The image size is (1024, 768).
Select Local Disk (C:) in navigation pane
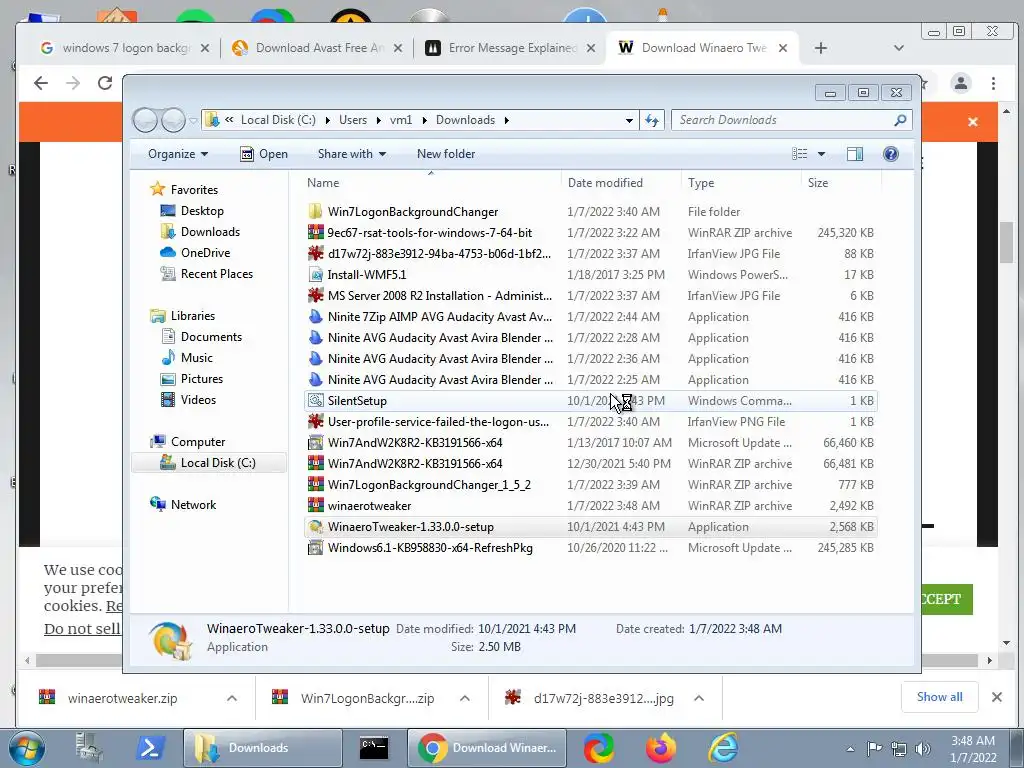[x=208, y=463]
